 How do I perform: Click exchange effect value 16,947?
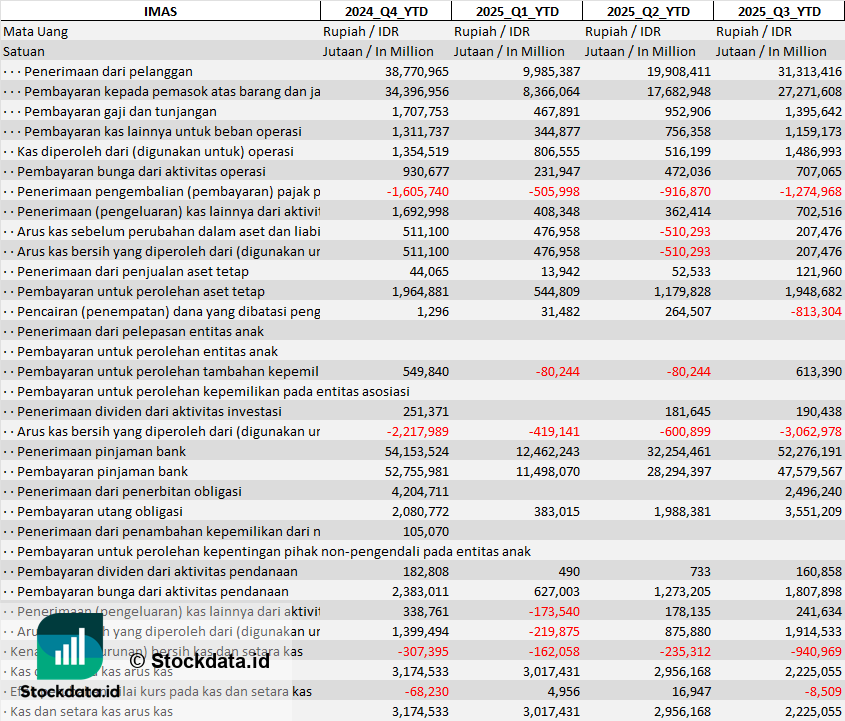pos(691,691)
